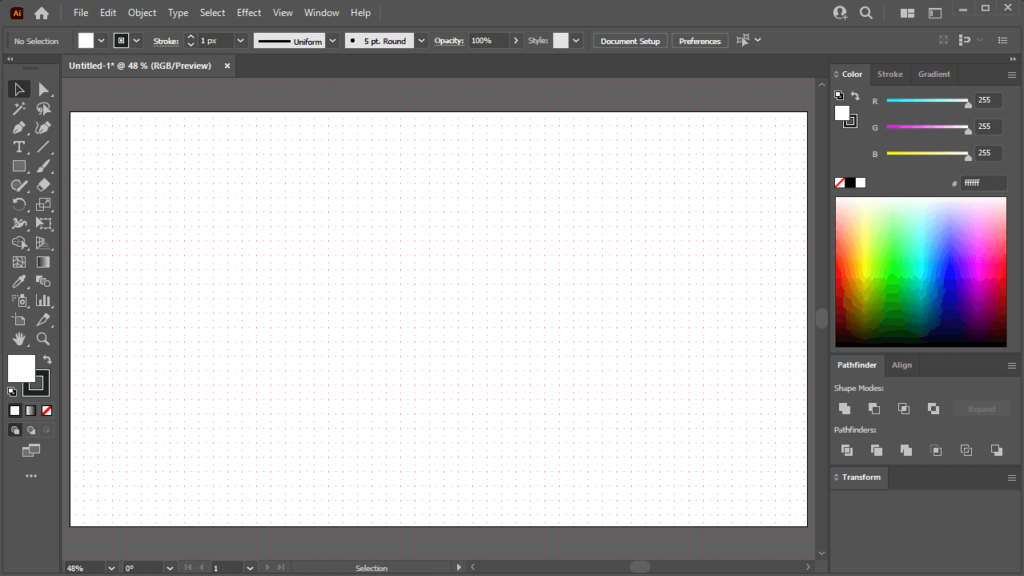1024x576 pixels.
Task: Select the Type tool
Action: click(19, 147)
